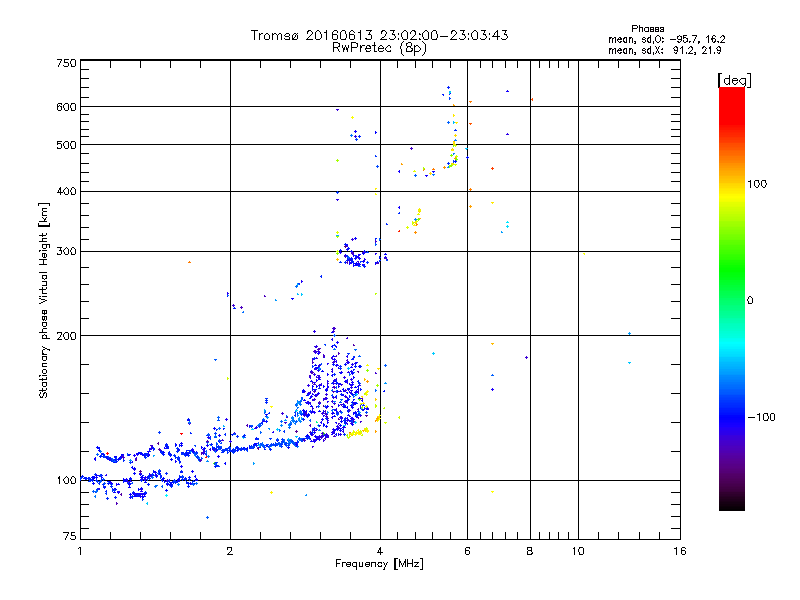Click the y-axis label 'Stationary phase Virtual Height [km]'
Viewport: 800px width, 600px height.
coord(43,301)
